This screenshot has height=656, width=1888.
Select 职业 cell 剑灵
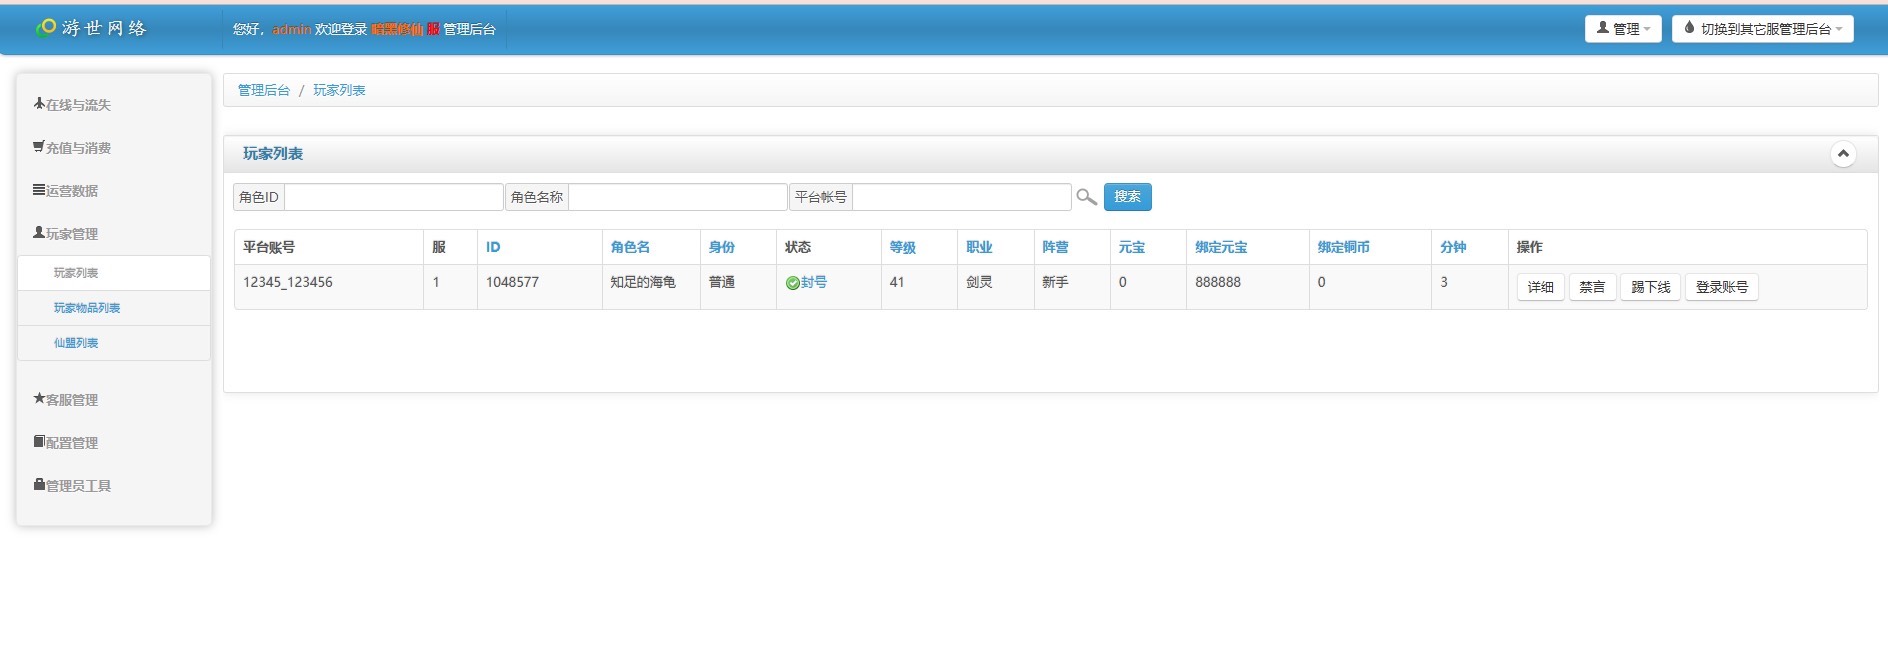[x=979, y=282]
